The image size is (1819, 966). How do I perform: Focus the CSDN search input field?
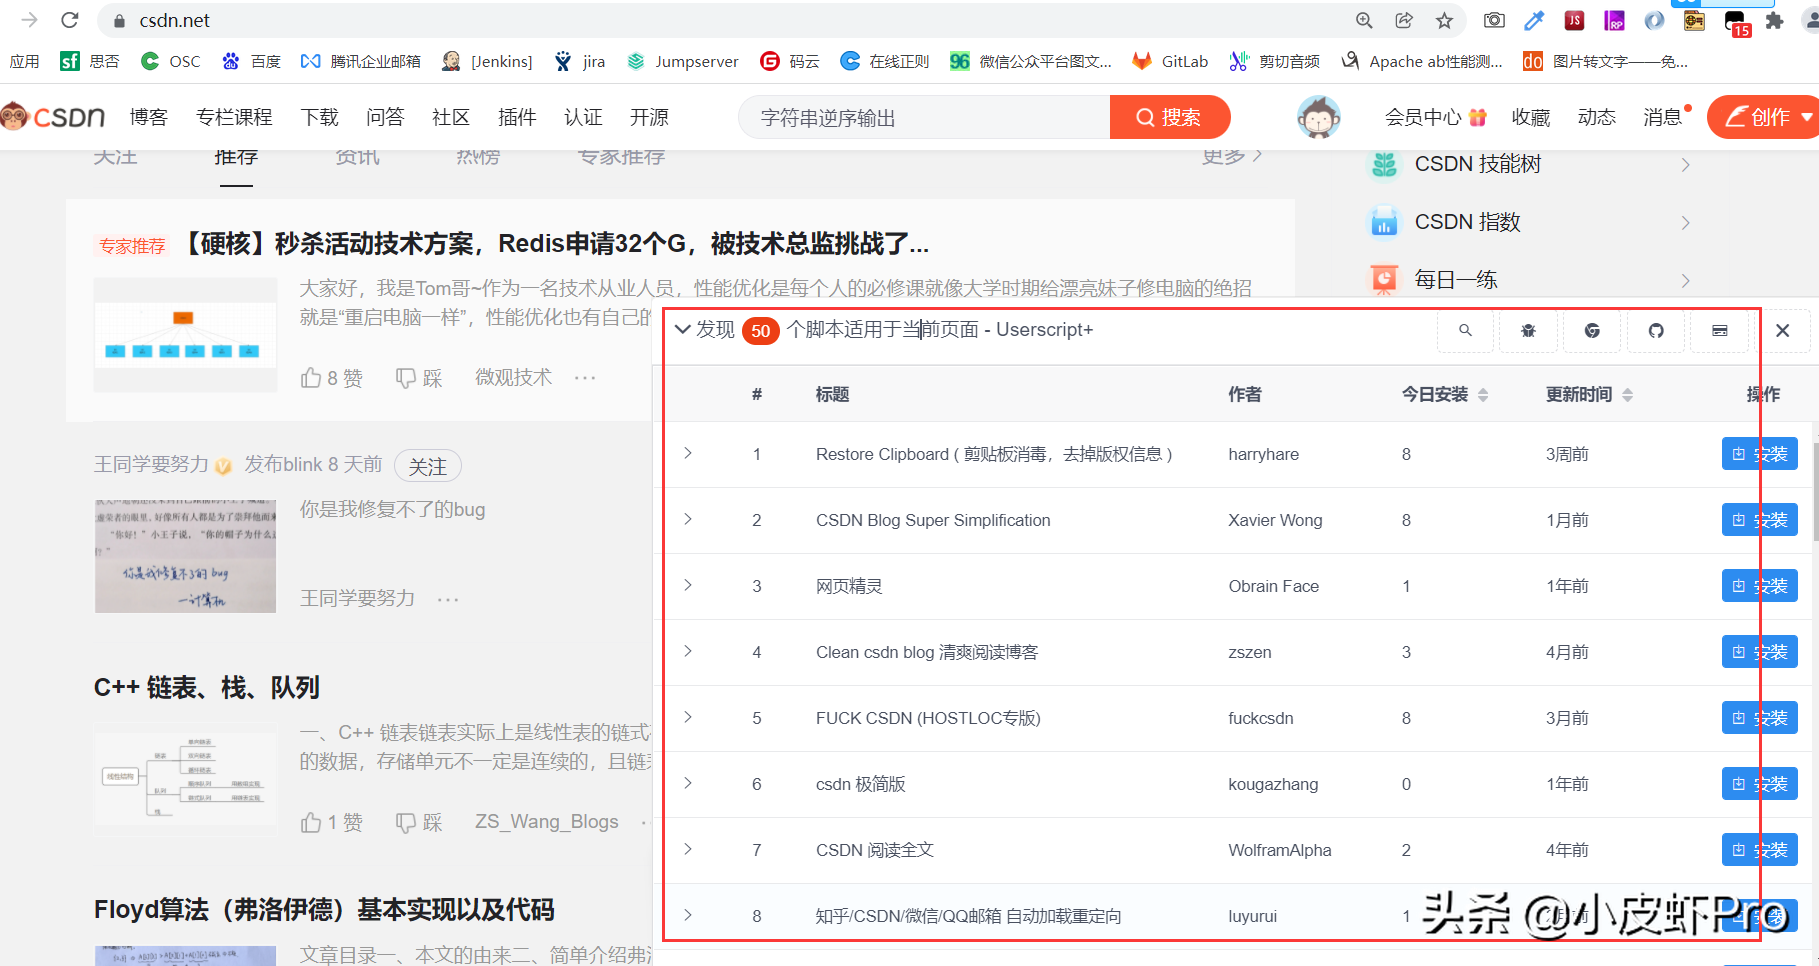coord(924,117)
